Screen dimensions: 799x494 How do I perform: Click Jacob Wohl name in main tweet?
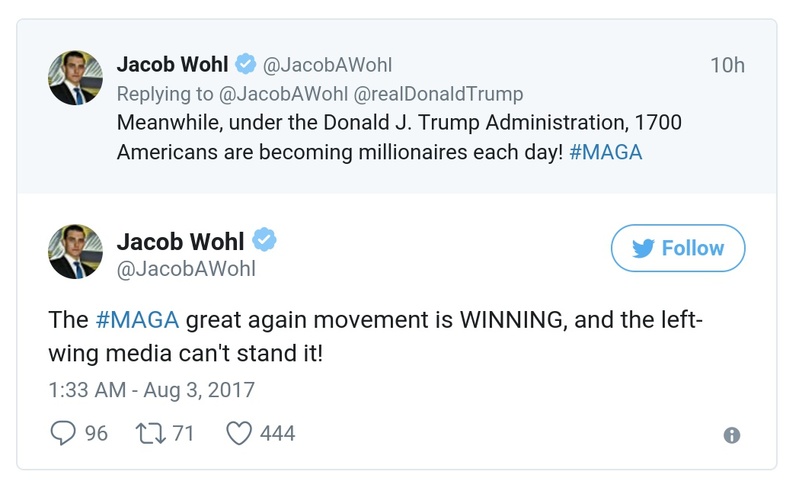pyautogui.click(x=180, y=241)
